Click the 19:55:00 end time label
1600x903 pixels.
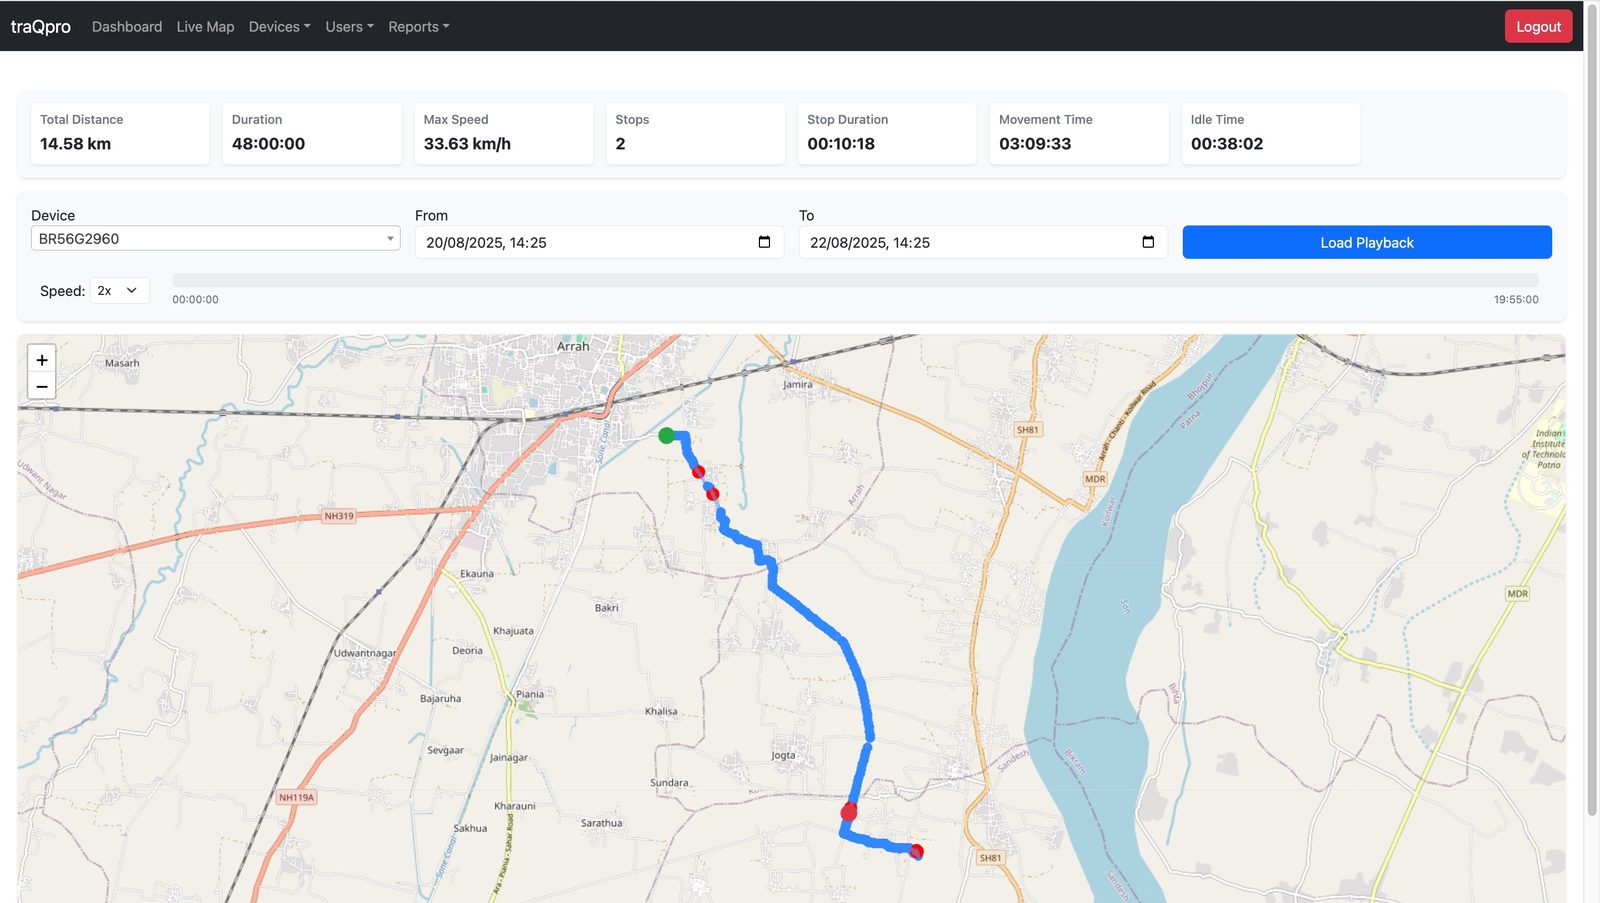(1516, 299)
